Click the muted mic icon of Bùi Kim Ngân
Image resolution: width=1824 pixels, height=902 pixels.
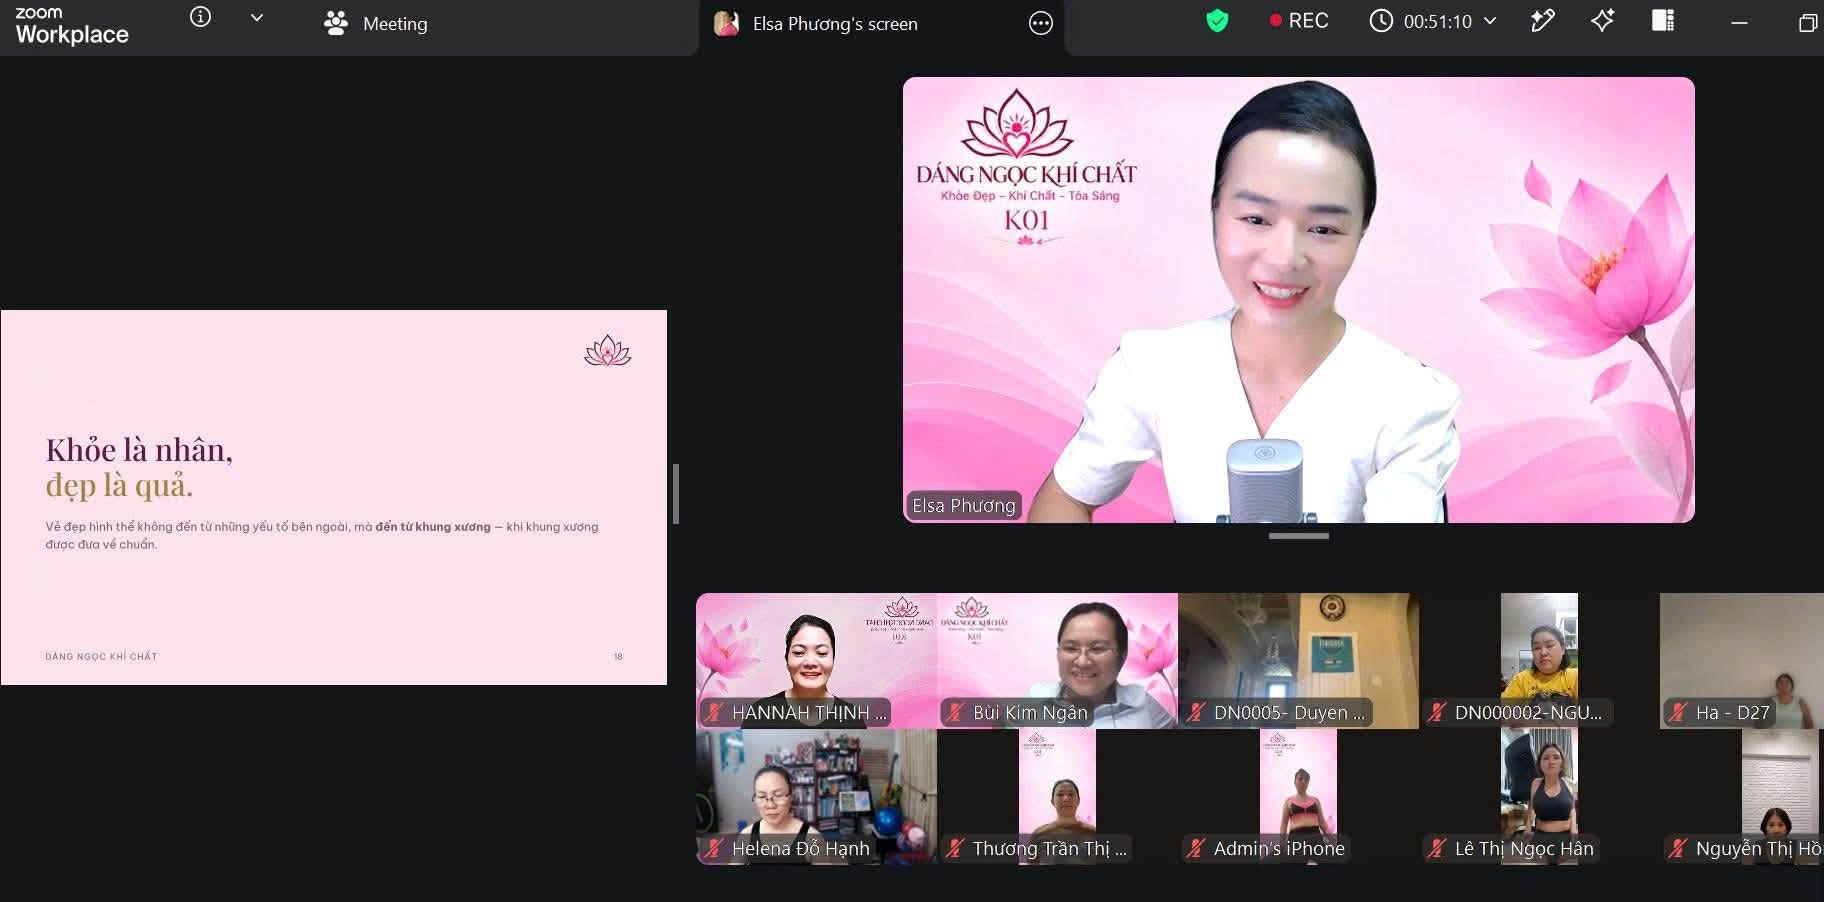pos(955,713)
